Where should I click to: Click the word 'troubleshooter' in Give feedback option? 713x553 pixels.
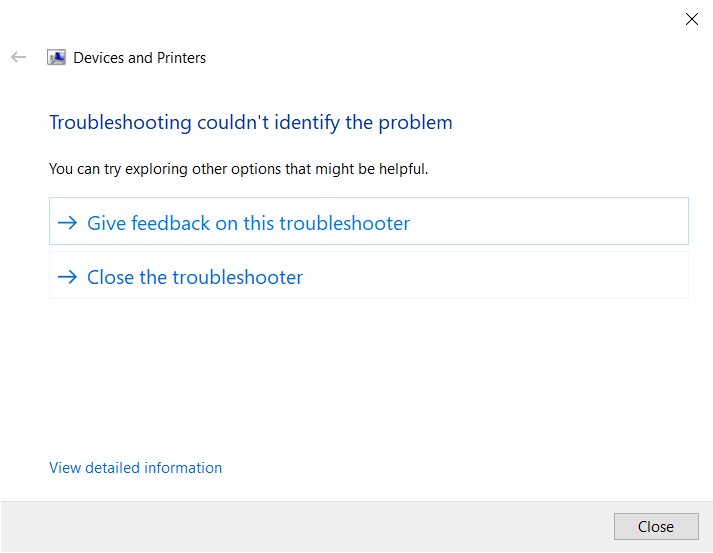click(345, 223)
